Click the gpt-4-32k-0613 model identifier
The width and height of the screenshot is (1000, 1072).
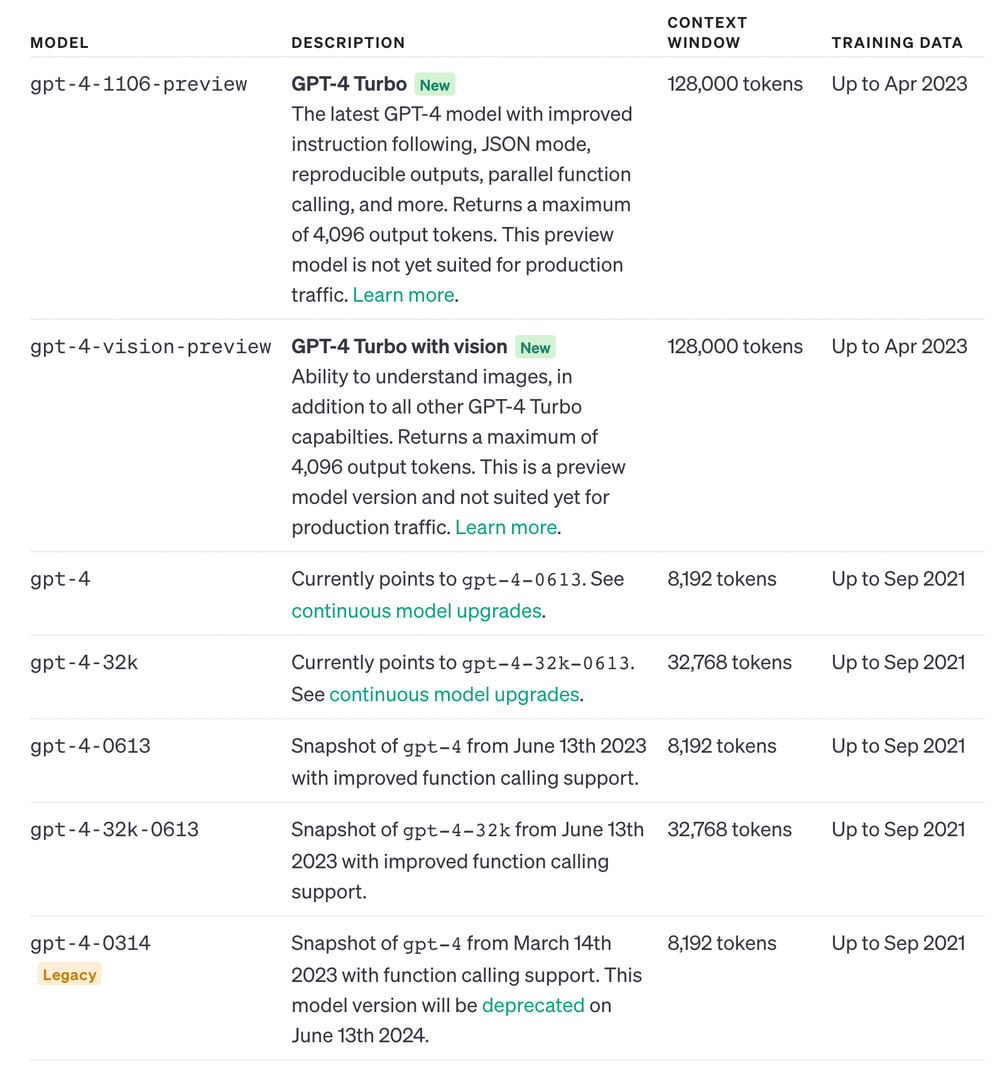click(114, 829)
